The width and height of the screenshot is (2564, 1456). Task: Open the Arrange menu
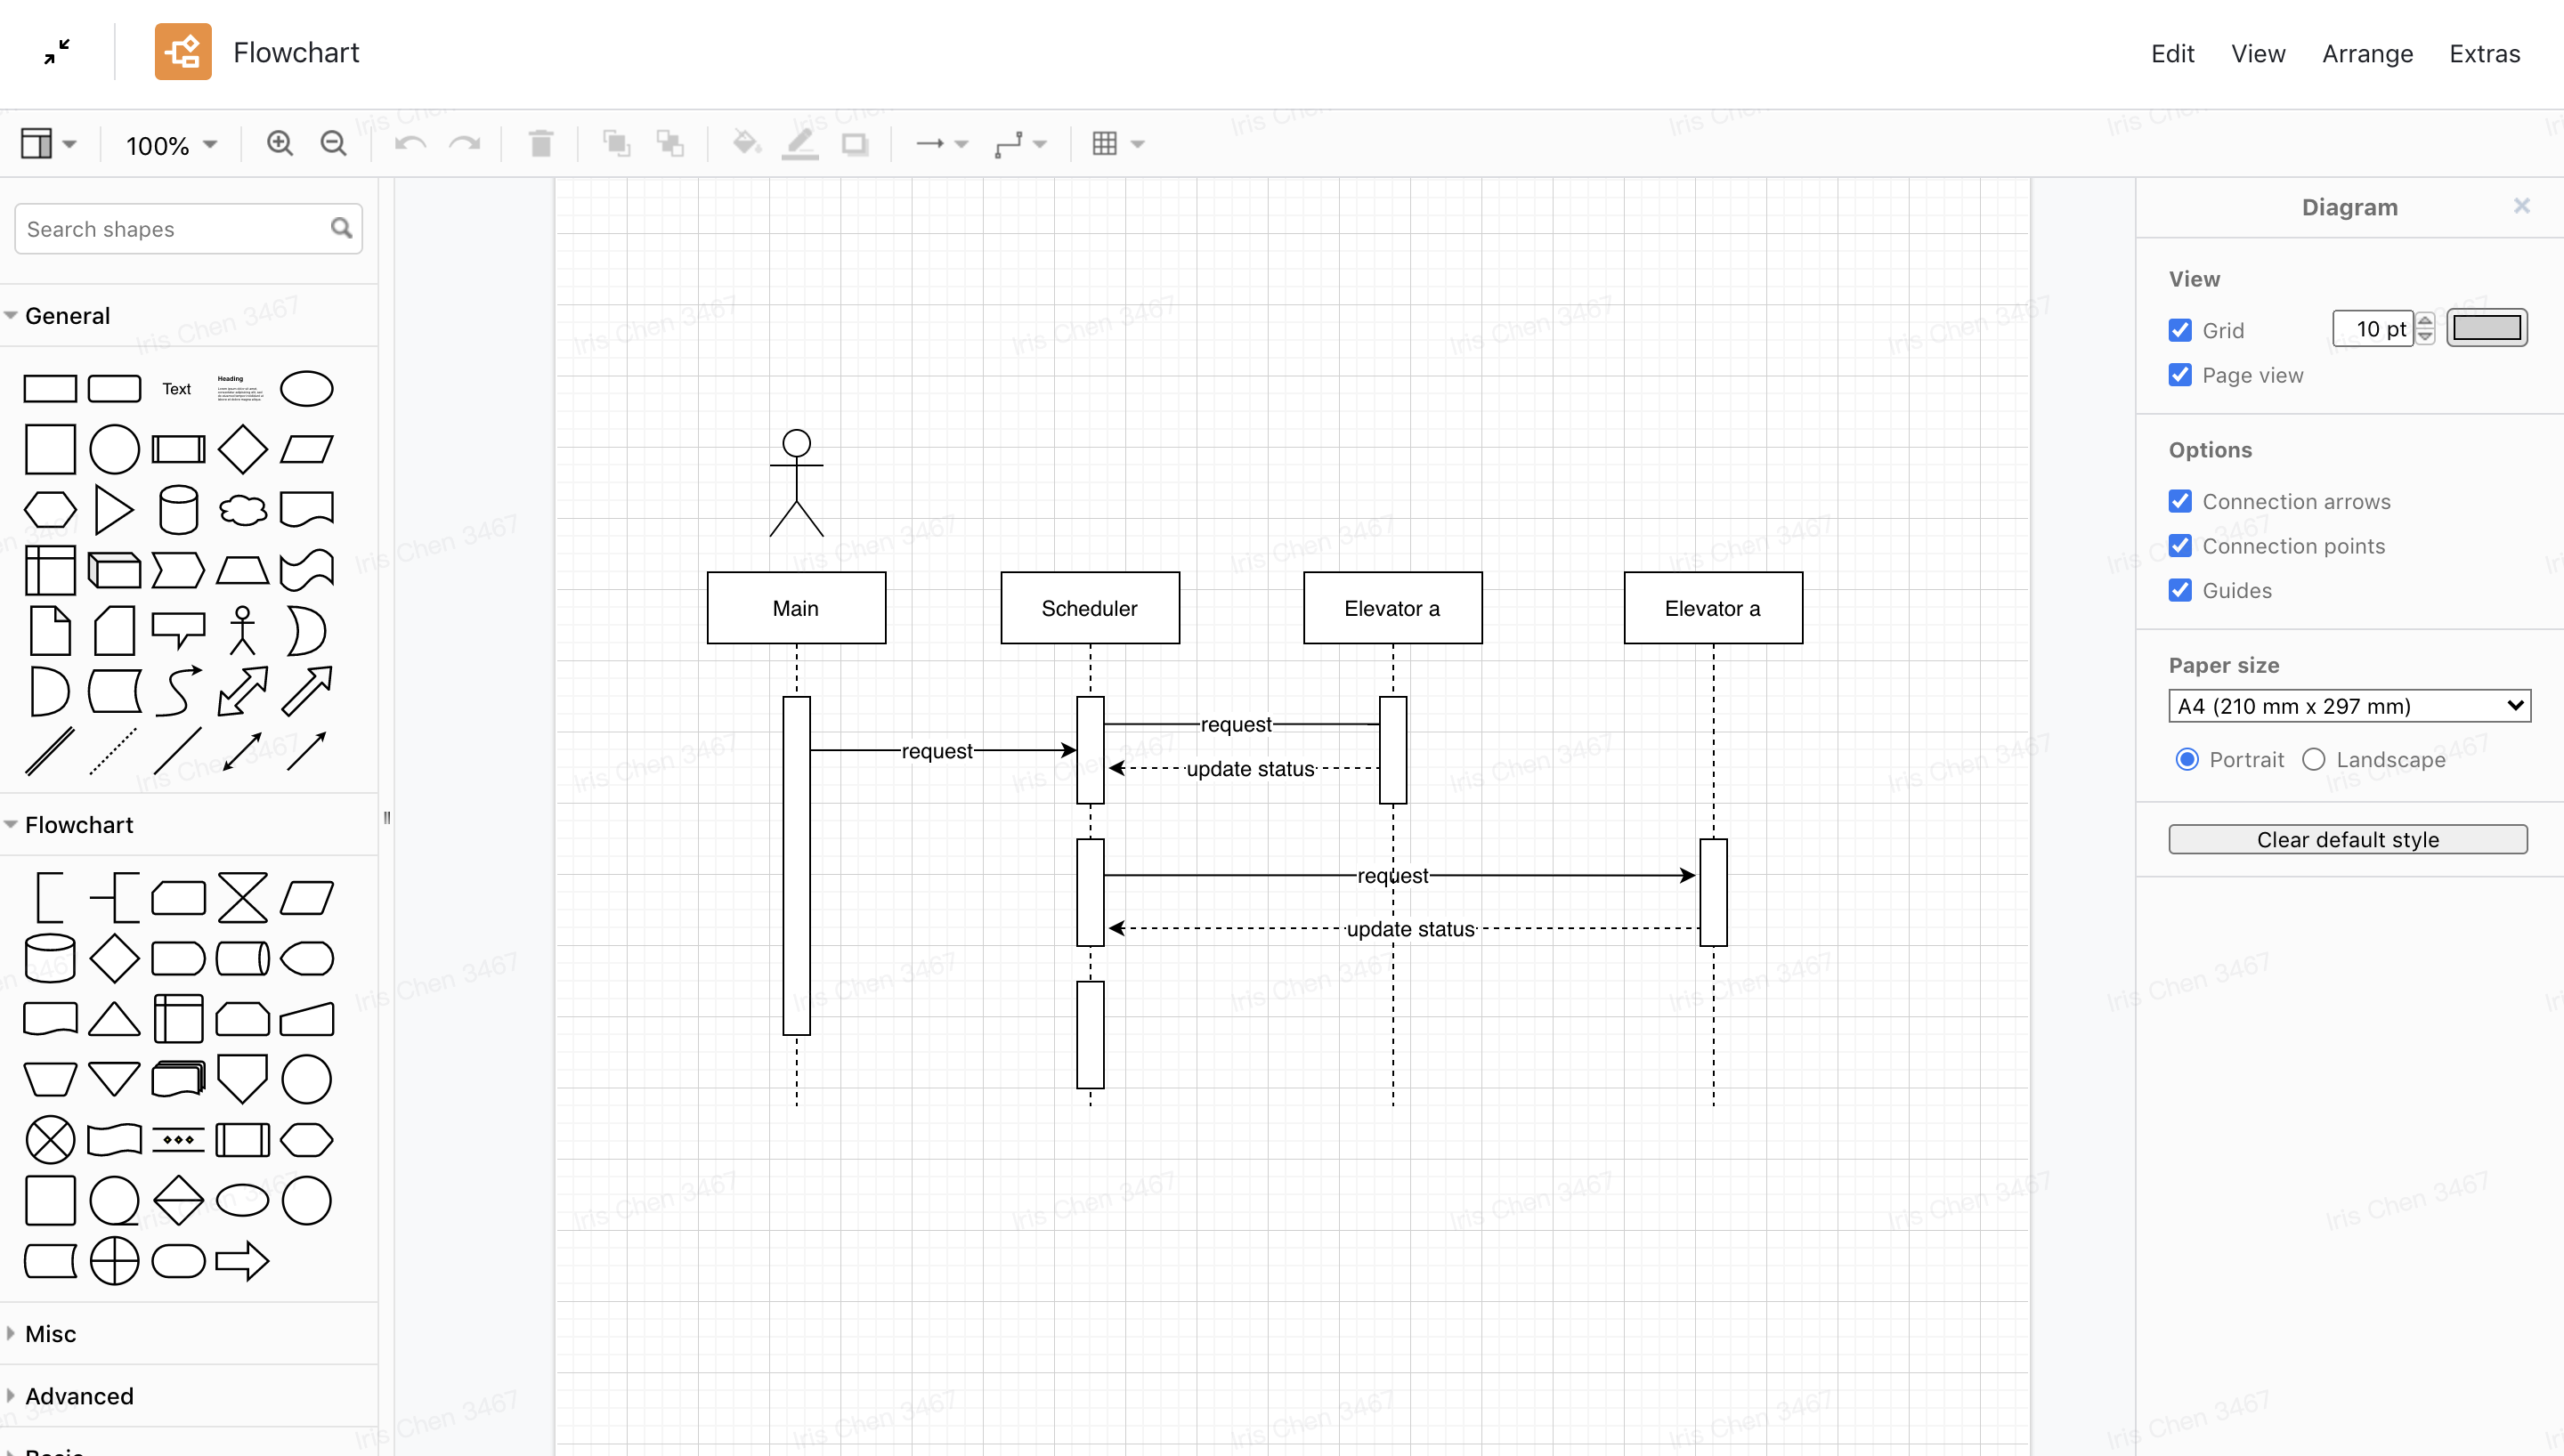2367,53
